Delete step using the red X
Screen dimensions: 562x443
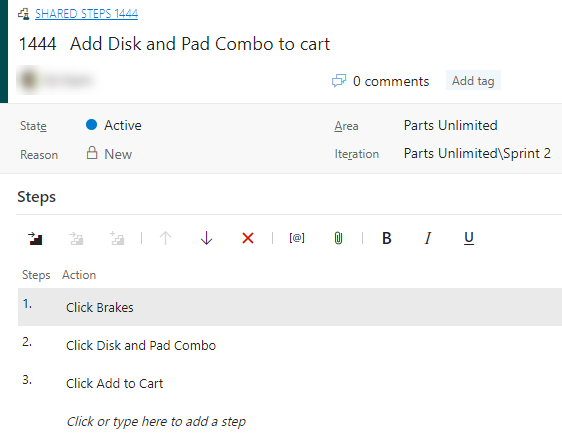pos(248,238)
